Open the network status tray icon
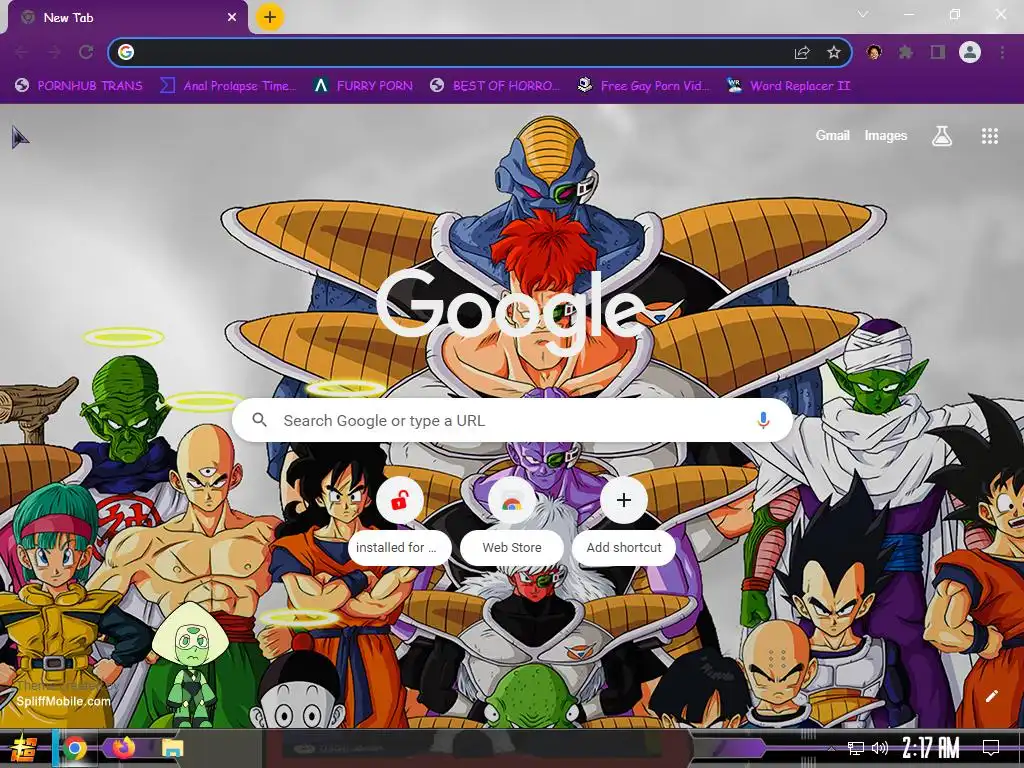This screenshot has width=1024, height=768. [856, 748]
